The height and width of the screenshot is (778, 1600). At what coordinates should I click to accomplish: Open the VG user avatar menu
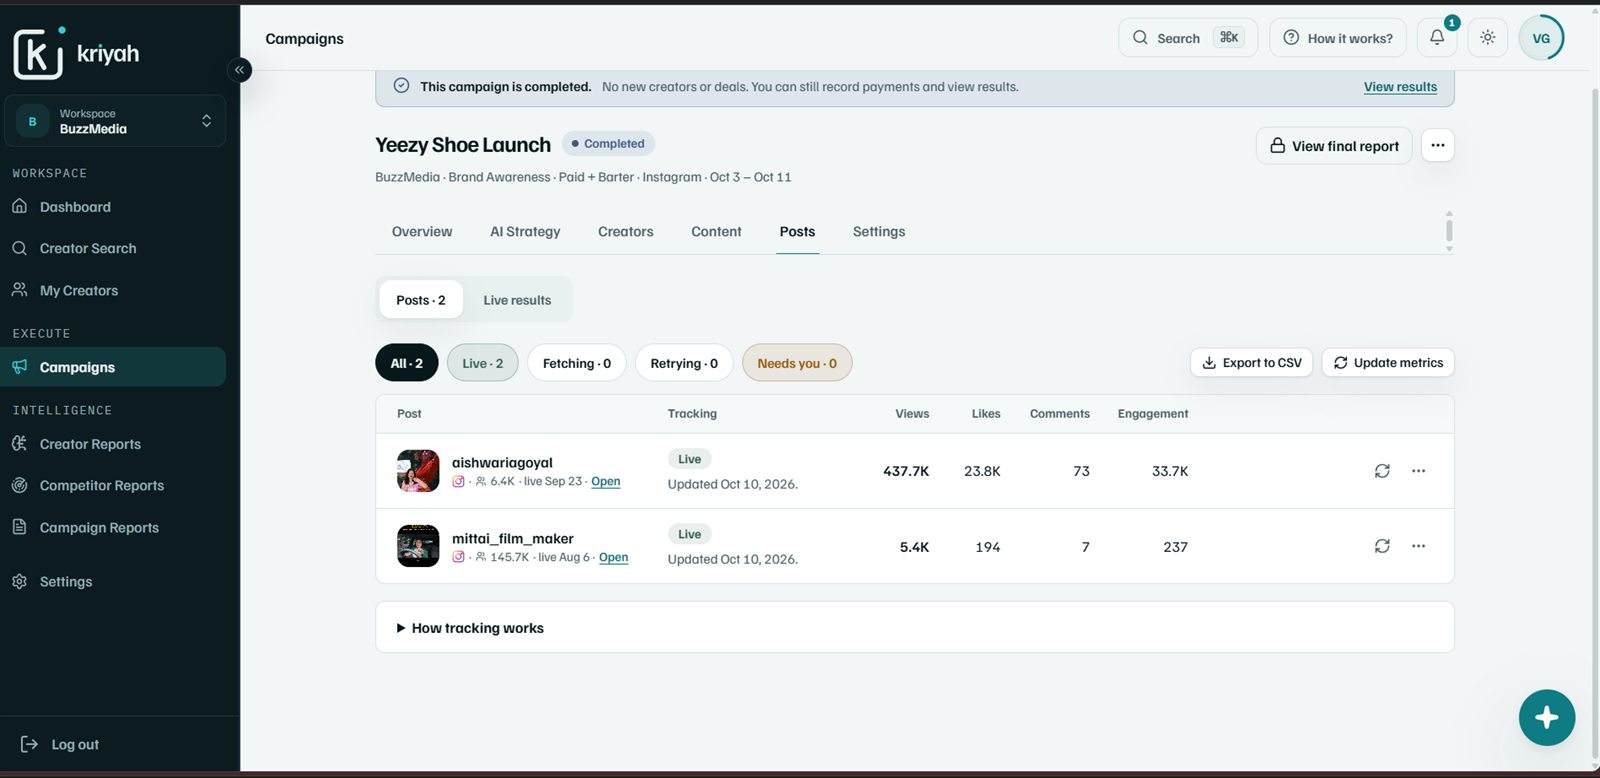1541,38
